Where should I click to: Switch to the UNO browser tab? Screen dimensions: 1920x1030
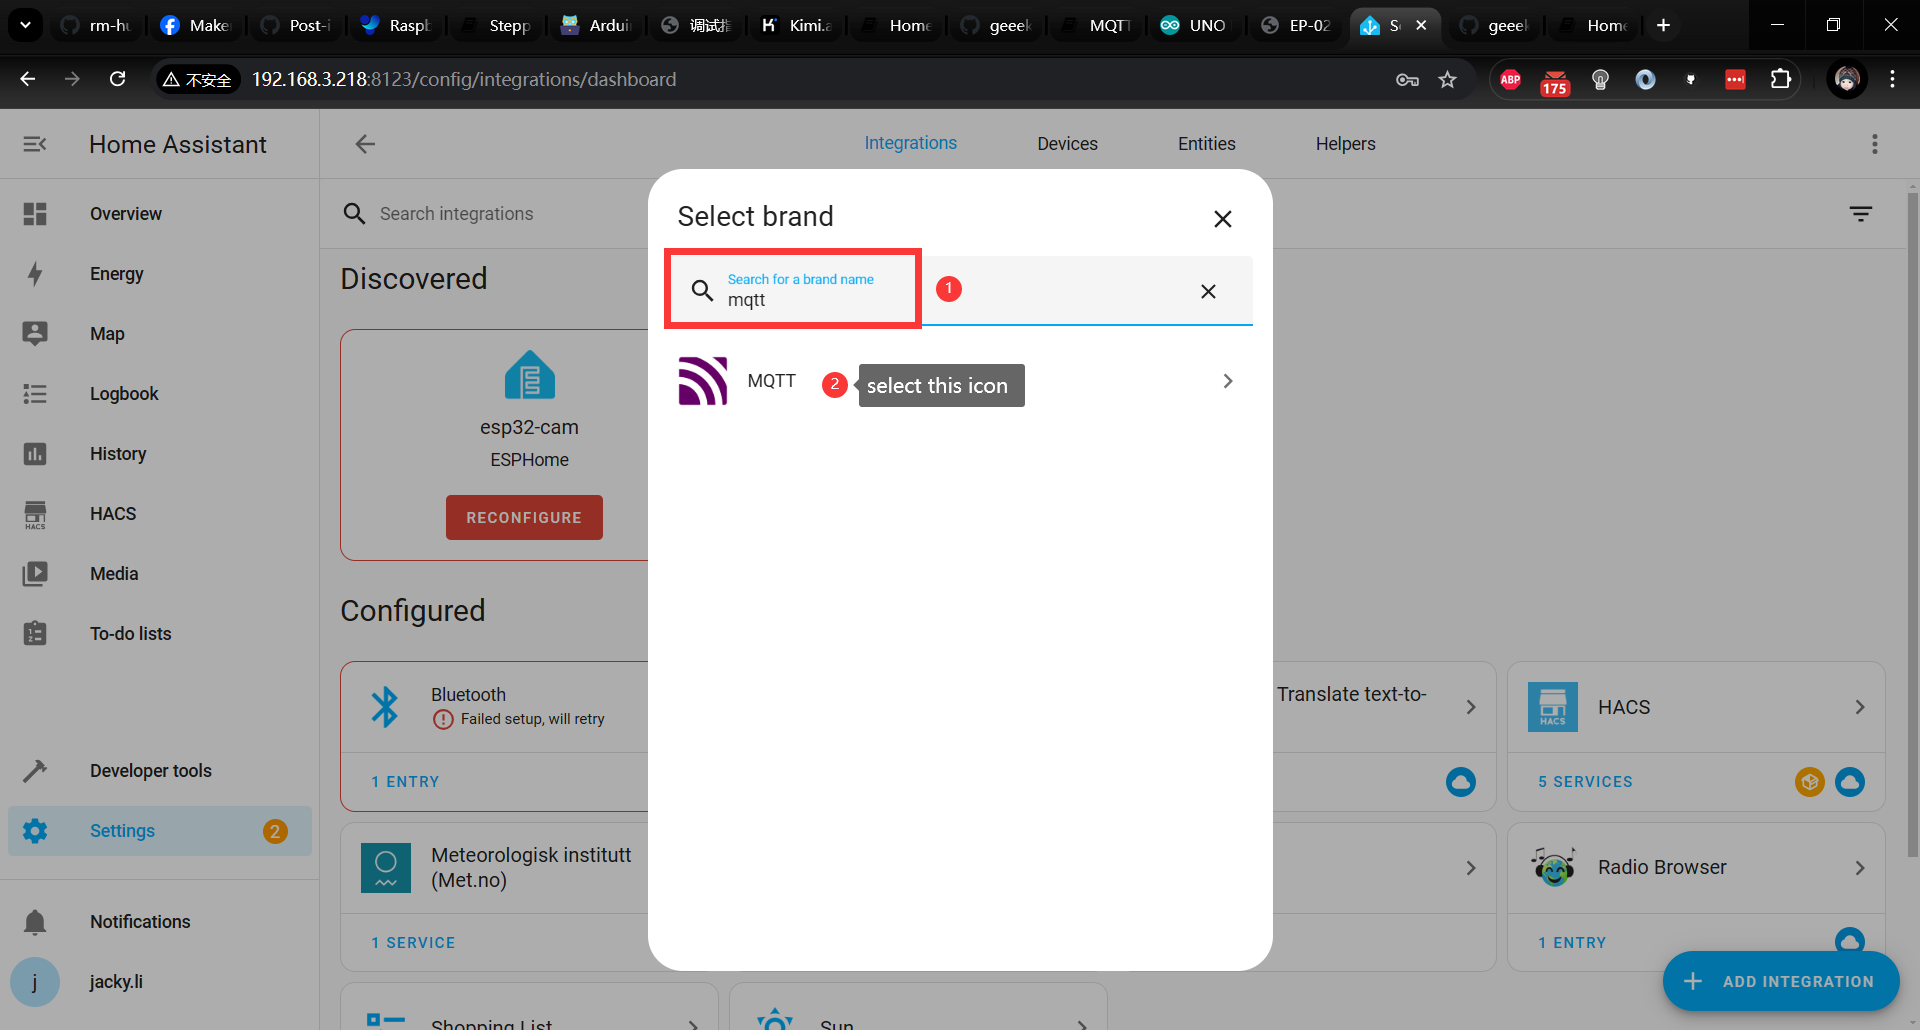tap(1194, 25)
